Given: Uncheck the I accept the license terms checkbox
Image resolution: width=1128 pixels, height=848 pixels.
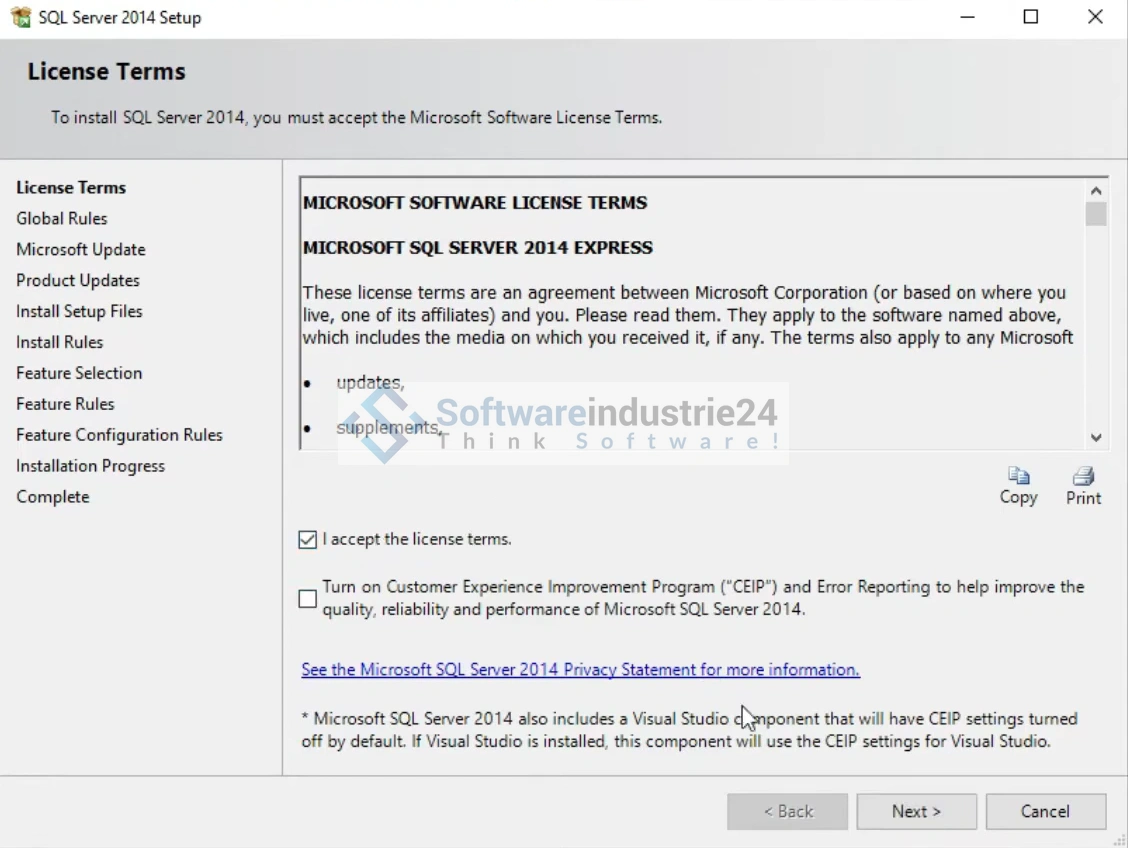Looking at the screenshot, I should click(x=308, y=540).
